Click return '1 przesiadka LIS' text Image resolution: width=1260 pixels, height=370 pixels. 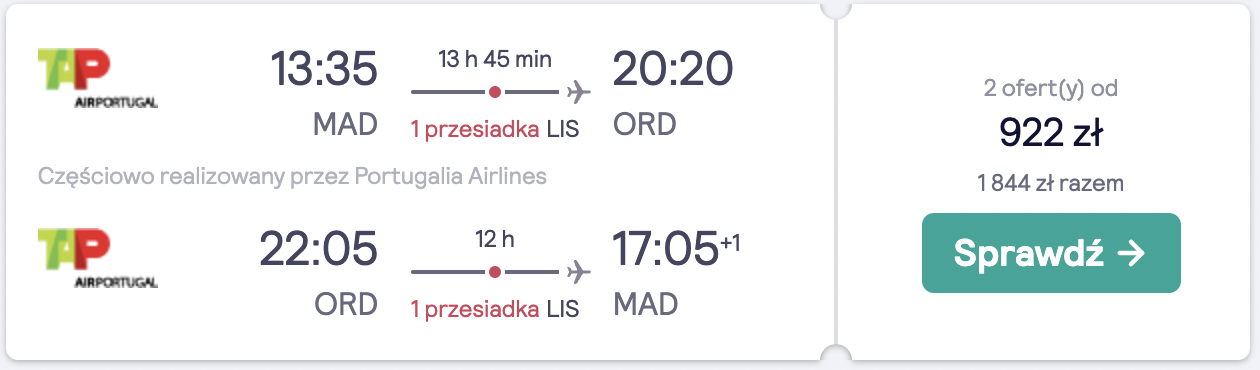495,308
